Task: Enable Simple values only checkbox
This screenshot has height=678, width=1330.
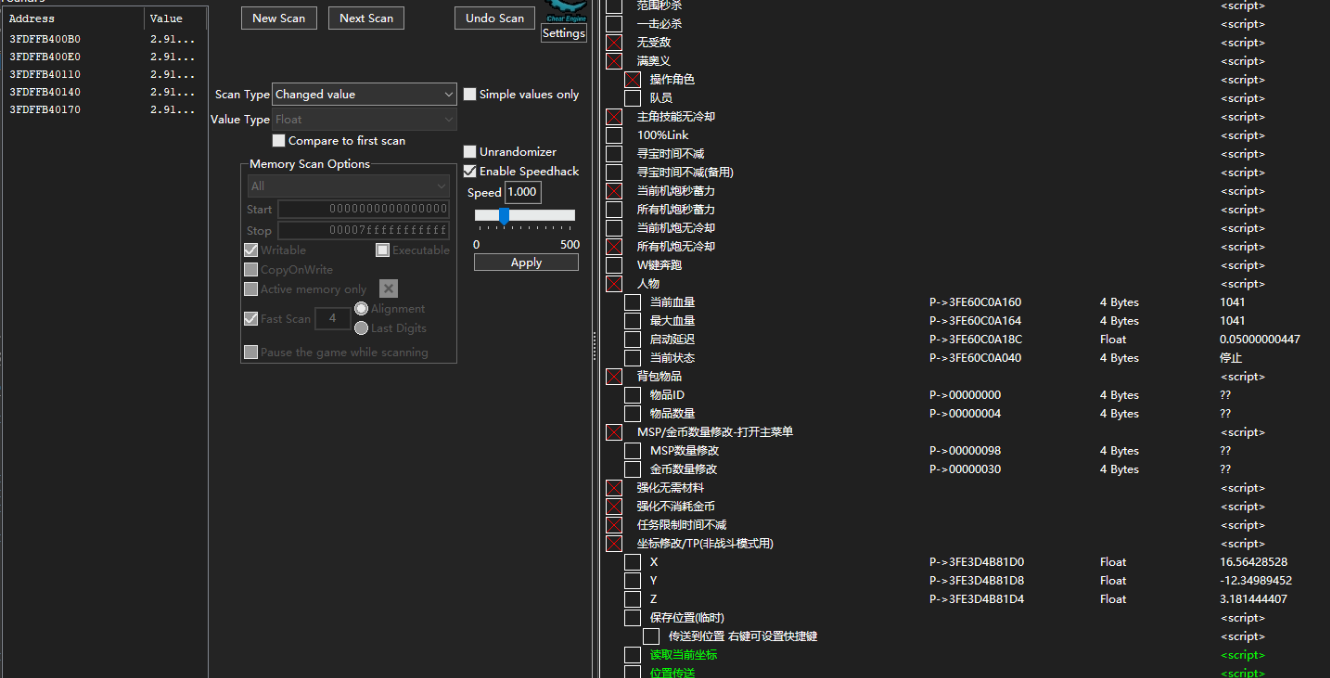Action: tap(470, 94)
